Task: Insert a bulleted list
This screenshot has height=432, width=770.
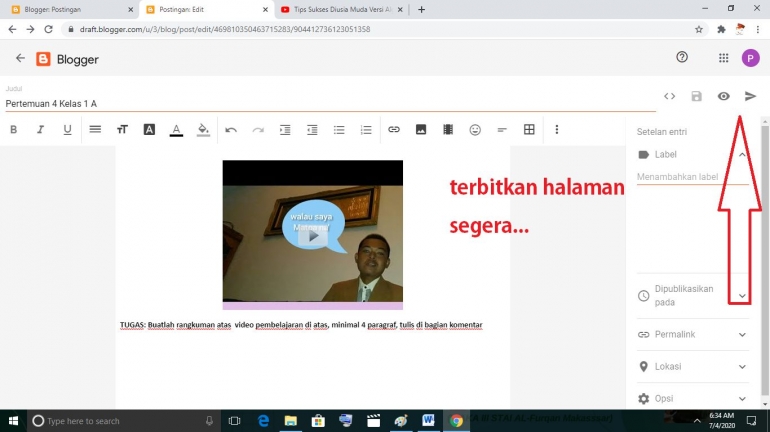Action: click(x=339, y=130)
